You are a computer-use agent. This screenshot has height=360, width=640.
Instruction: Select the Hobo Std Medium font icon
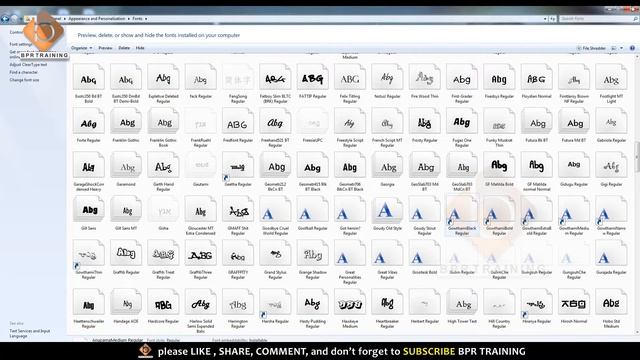click(x=611, y=303)
